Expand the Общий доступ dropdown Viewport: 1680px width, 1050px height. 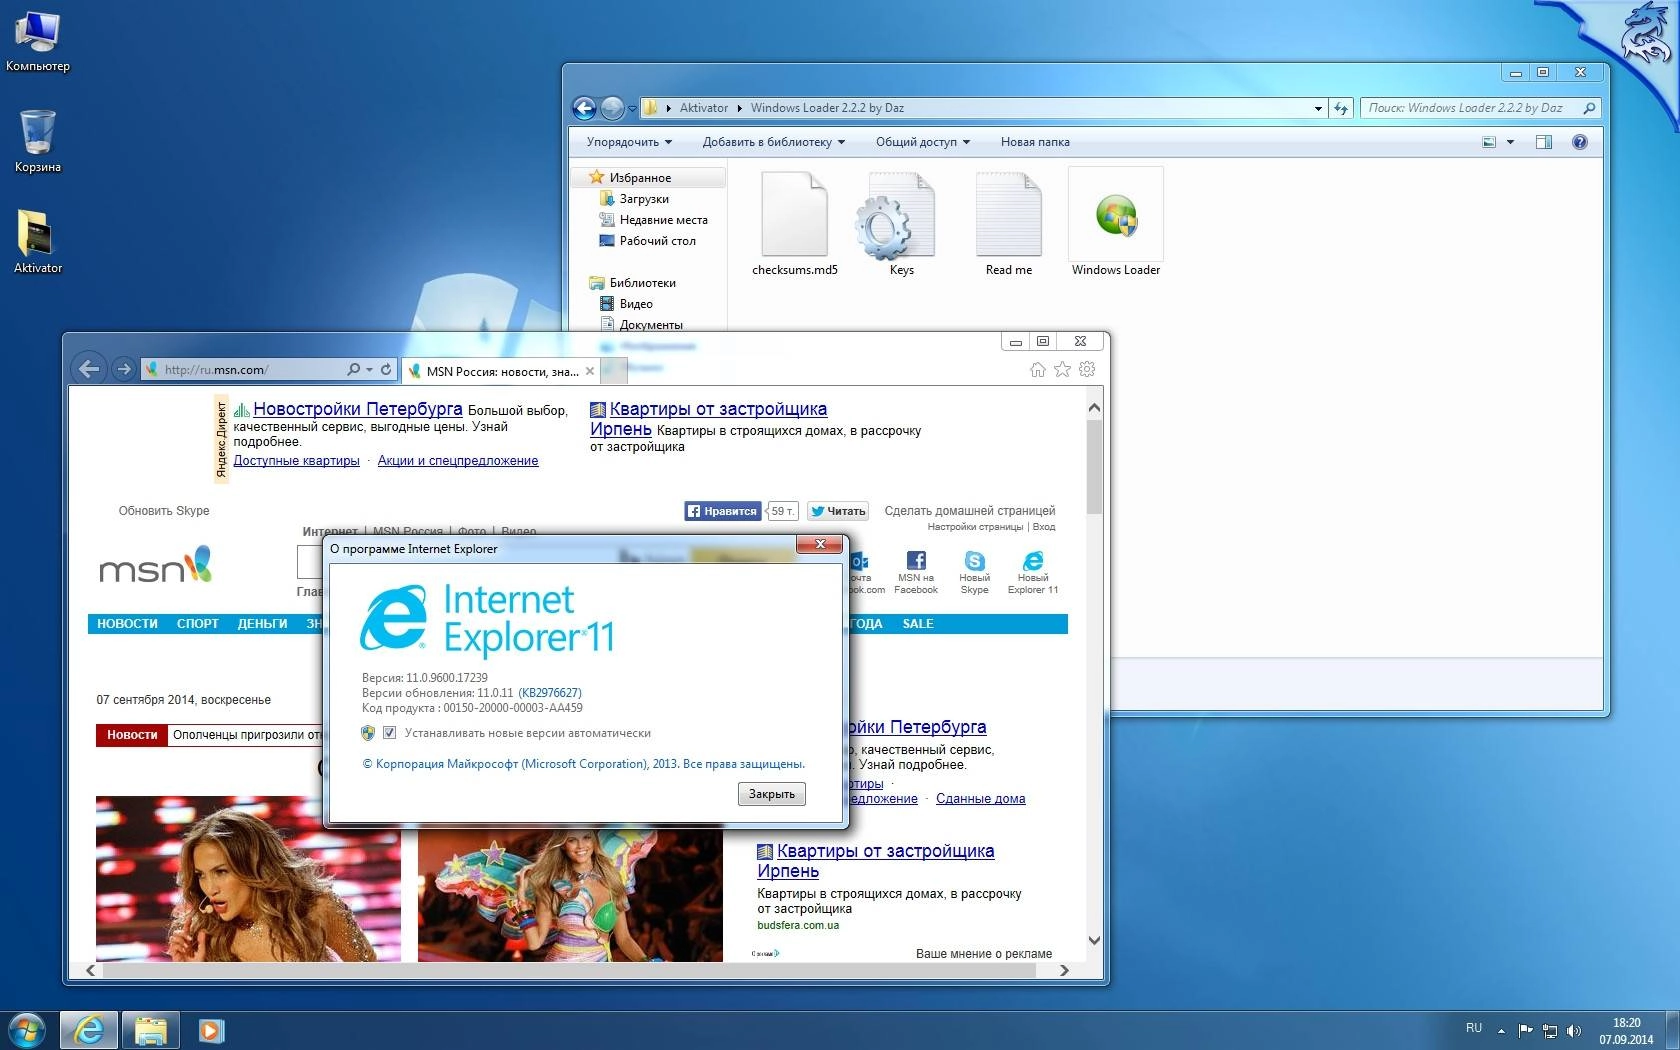(922, 142)
